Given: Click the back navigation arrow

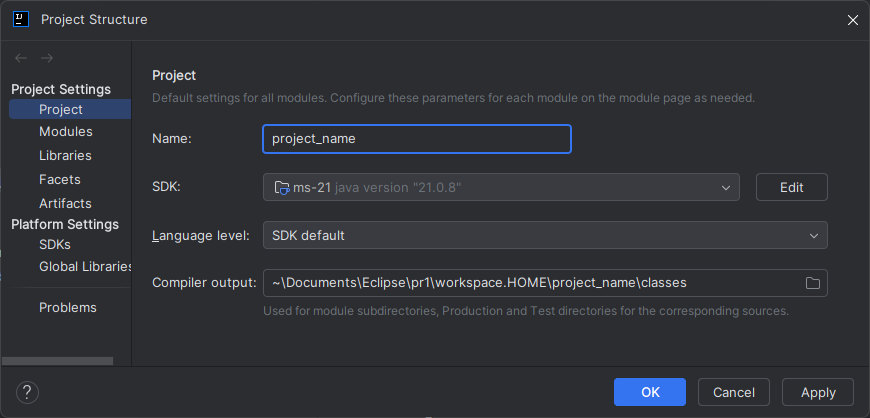Looking at the screenshot, I should coord(21,58).
